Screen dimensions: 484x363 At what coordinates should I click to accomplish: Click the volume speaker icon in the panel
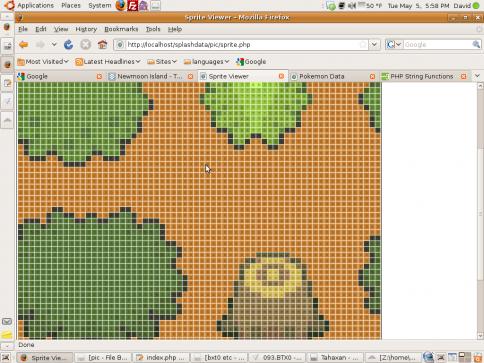[x=352, y=5]
